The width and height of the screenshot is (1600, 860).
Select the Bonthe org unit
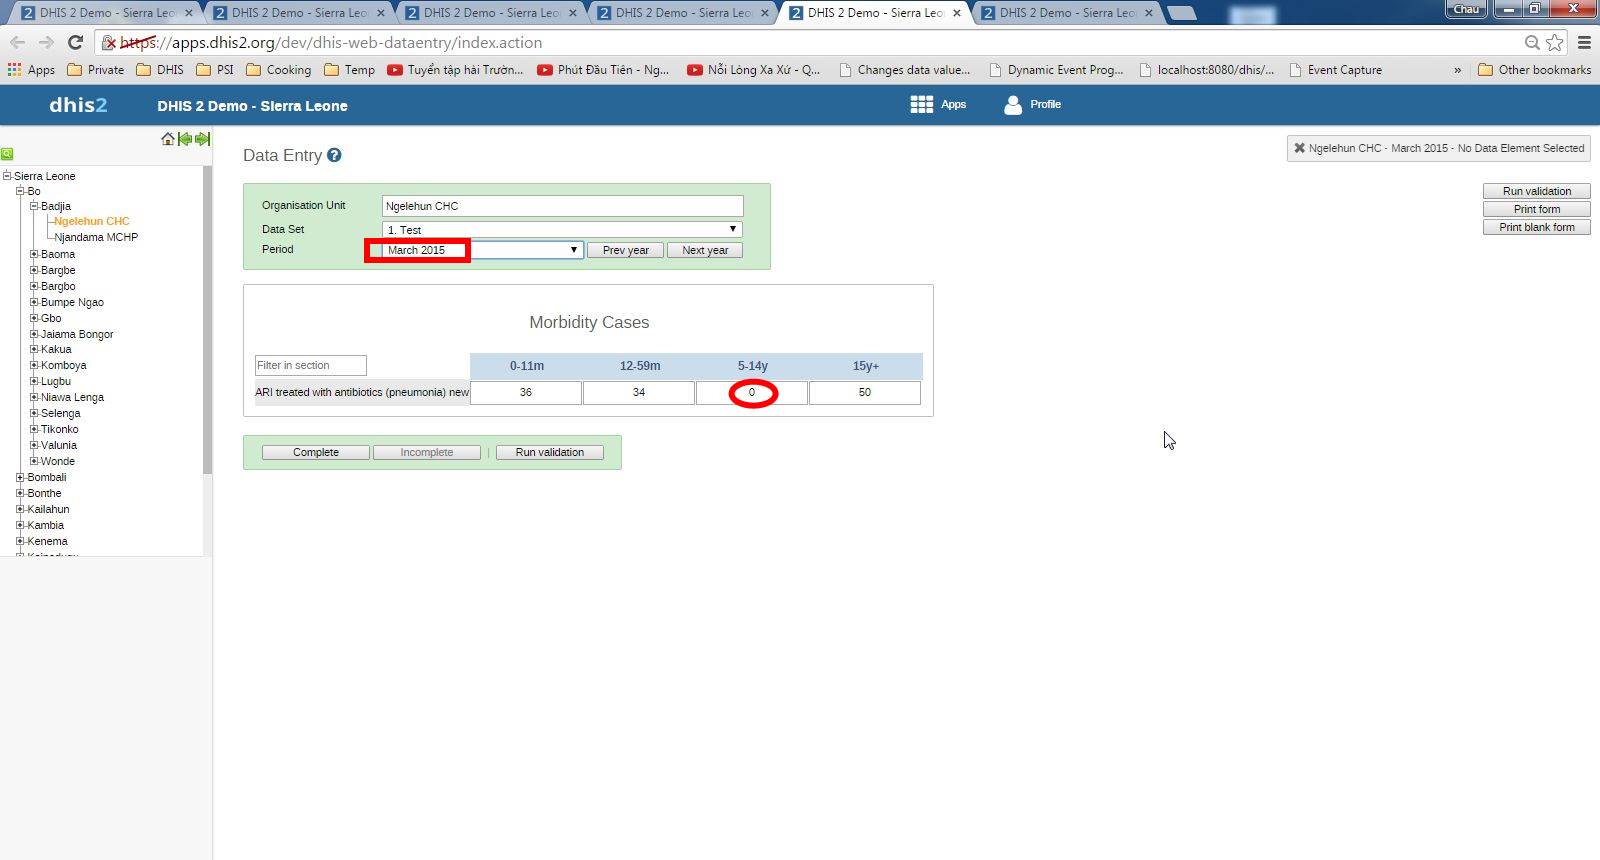point(44,493)
